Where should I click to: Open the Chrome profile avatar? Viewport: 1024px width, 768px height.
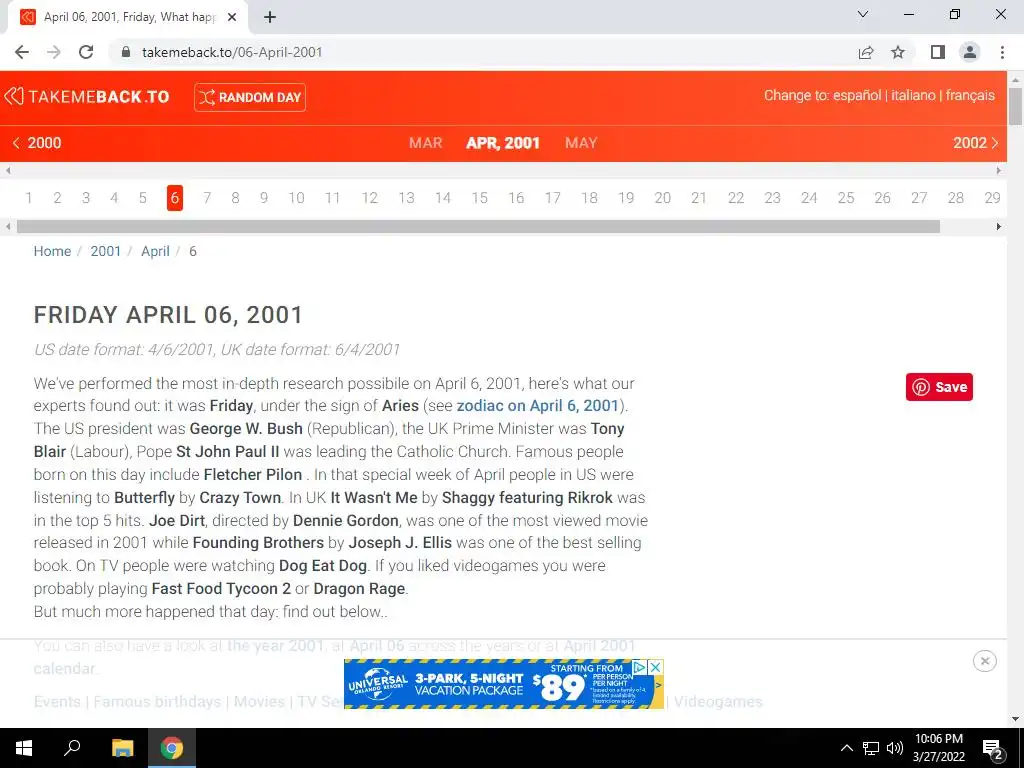(970, 52)
